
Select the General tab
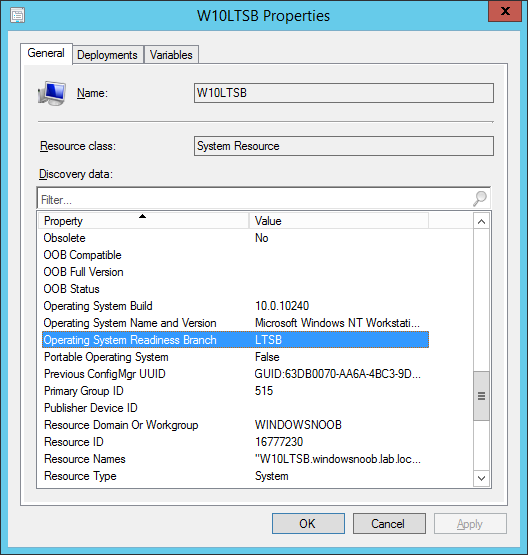46,53
